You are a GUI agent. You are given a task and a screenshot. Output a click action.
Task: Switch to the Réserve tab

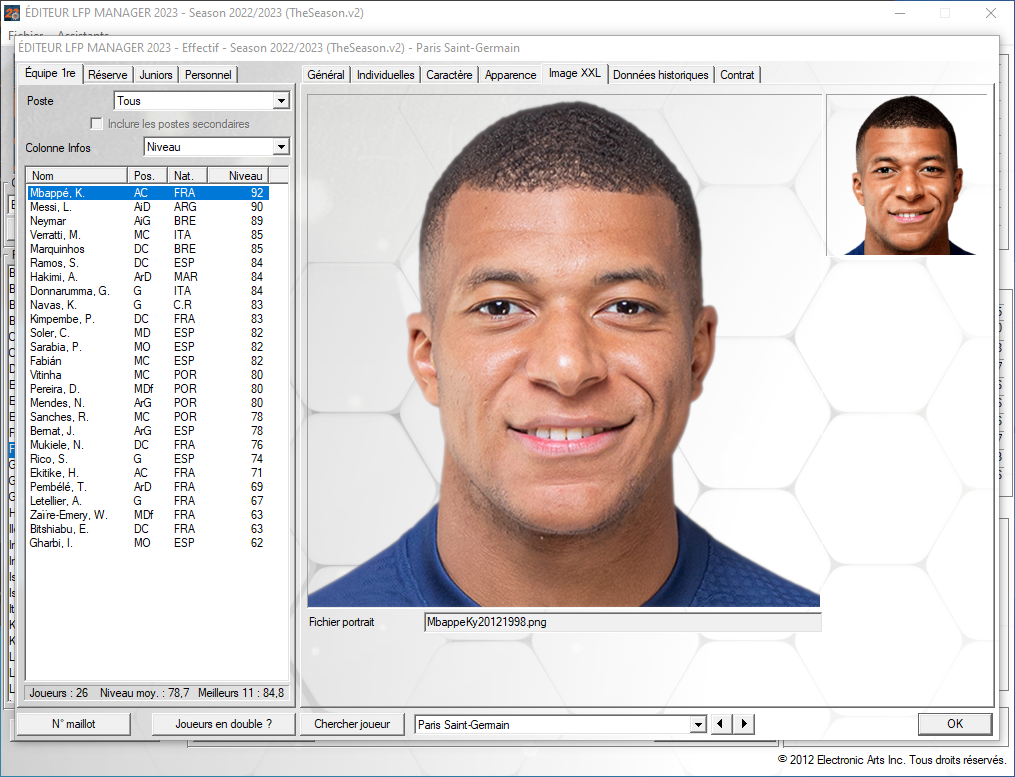107,74
